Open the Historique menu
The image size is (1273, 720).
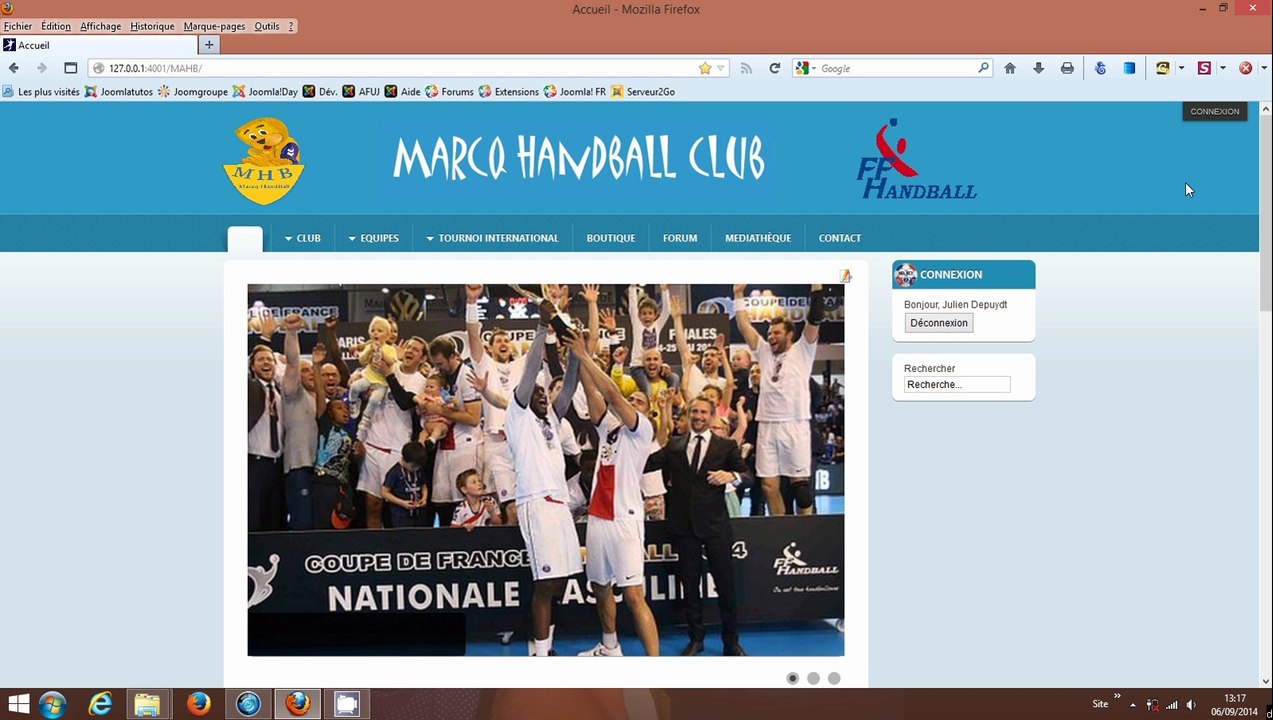point(152,26)
